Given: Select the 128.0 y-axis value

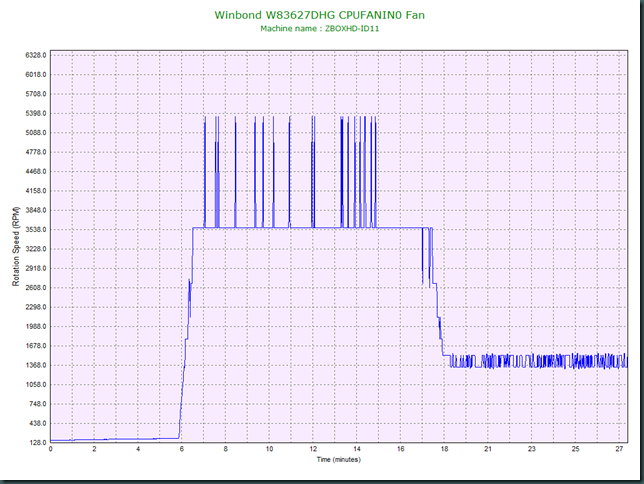Looking at the screenshot, I should (38, 443).
